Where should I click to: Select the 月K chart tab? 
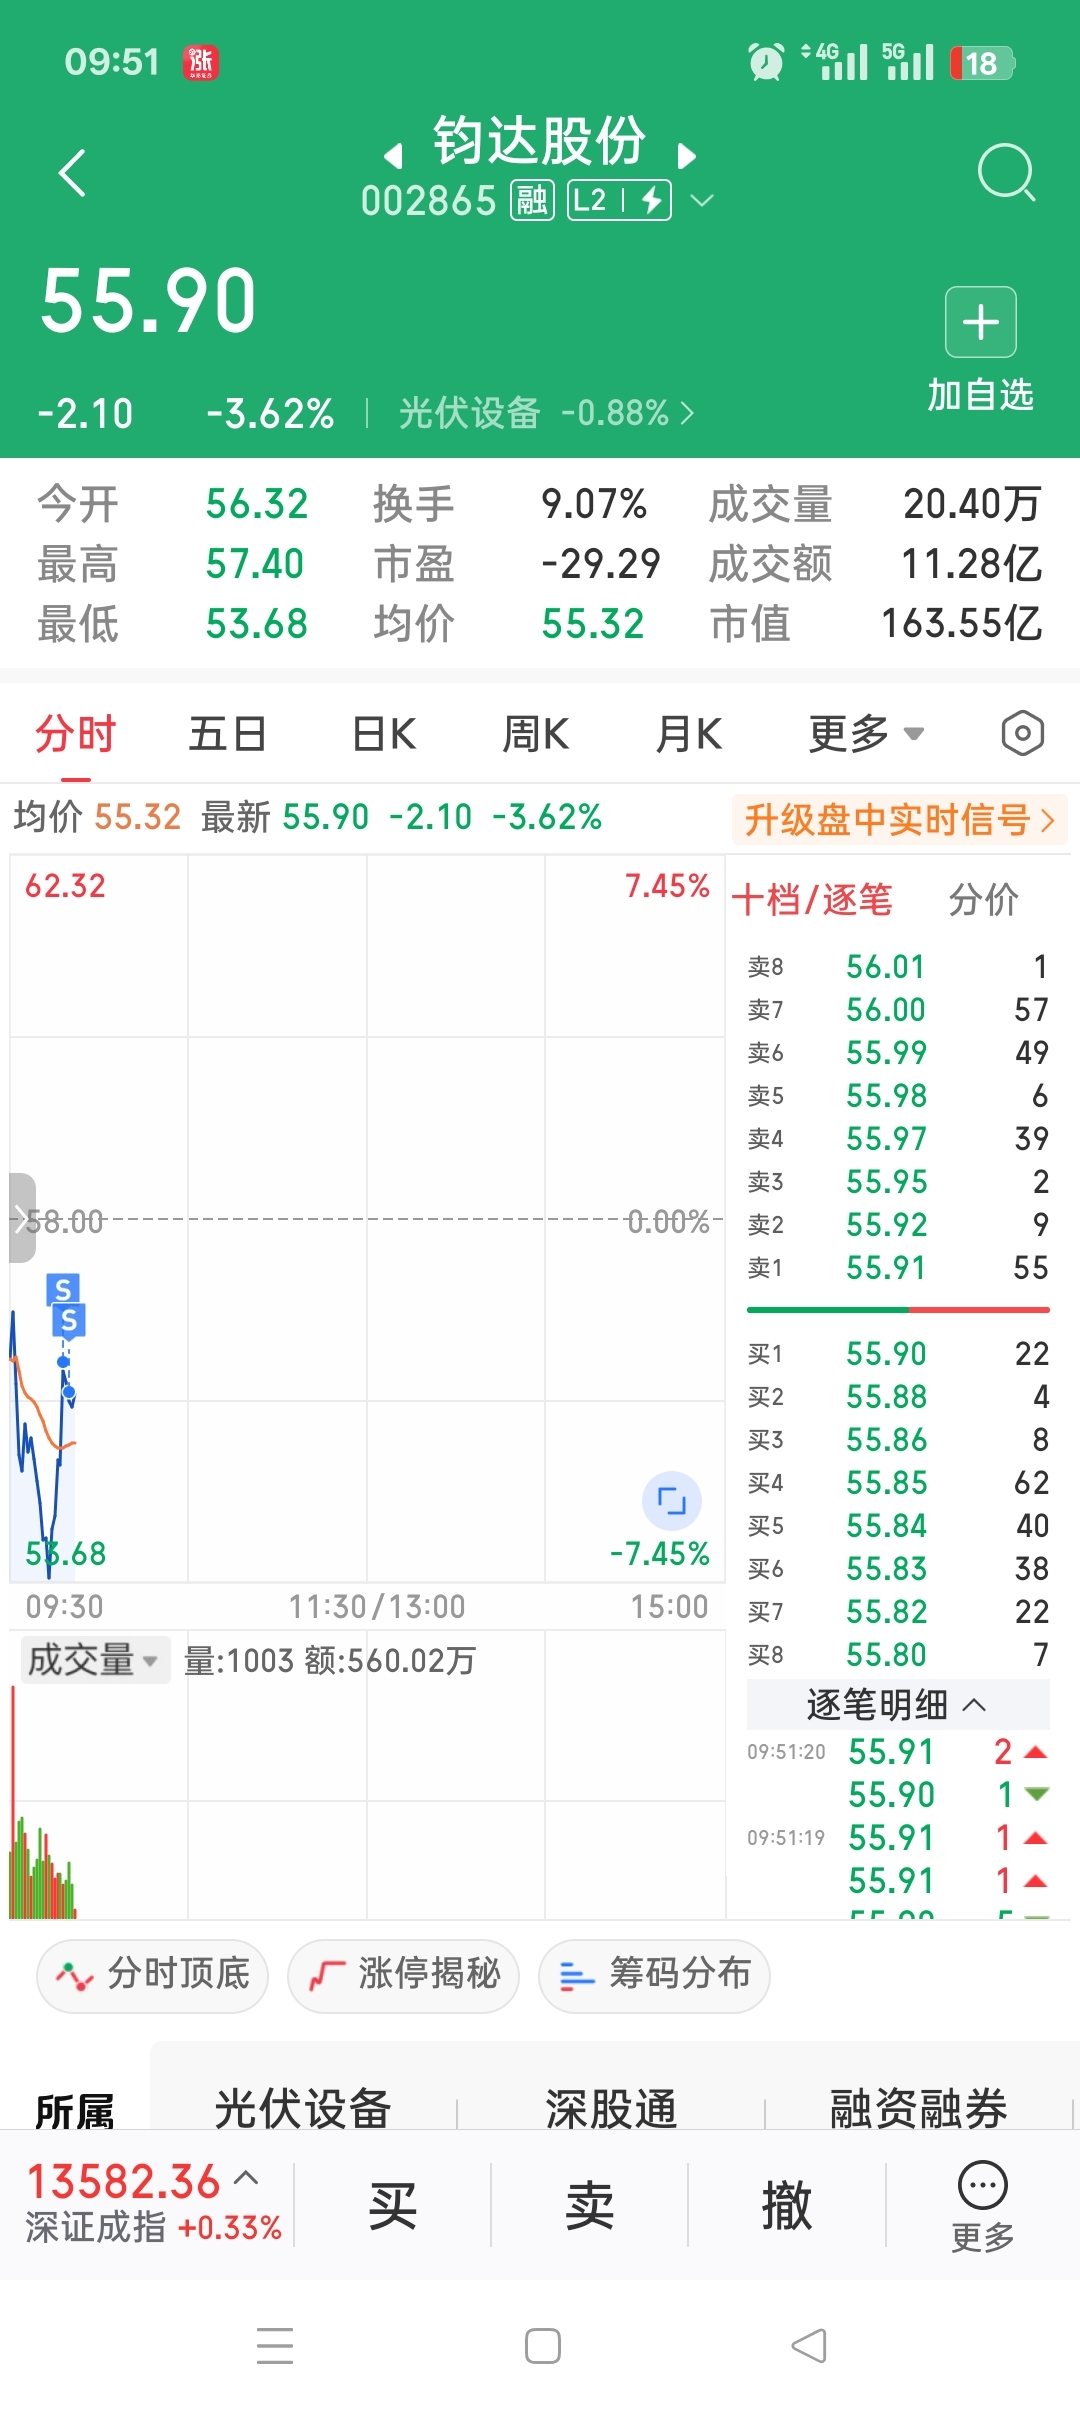pyautogui.click(x=689, y=735)
